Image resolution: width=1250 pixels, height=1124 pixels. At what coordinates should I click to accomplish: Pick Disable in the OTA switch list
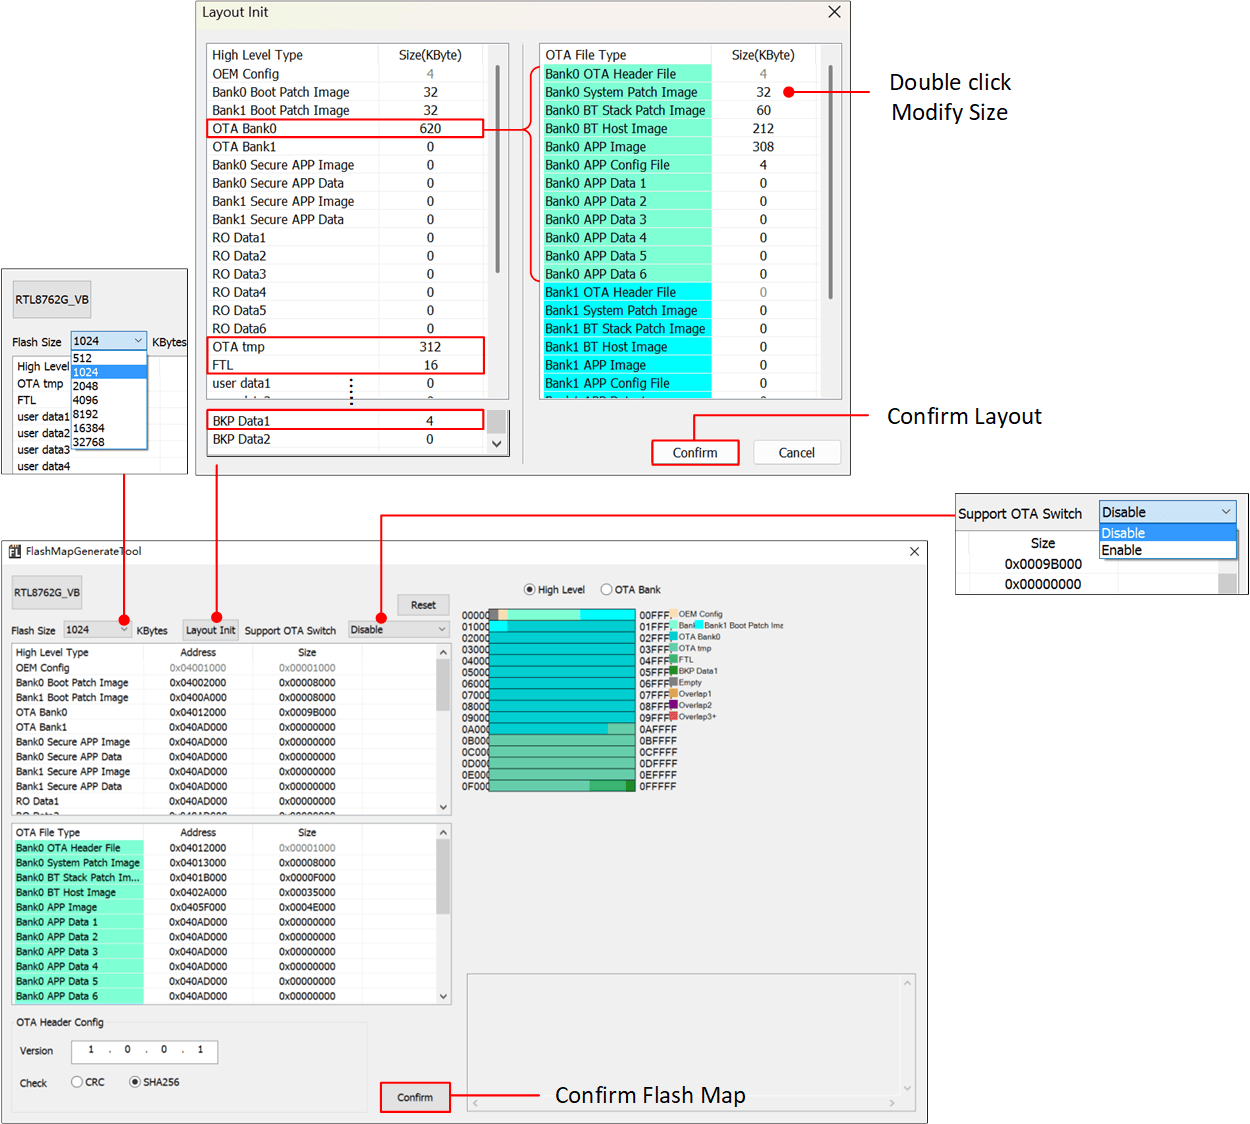1168,533
